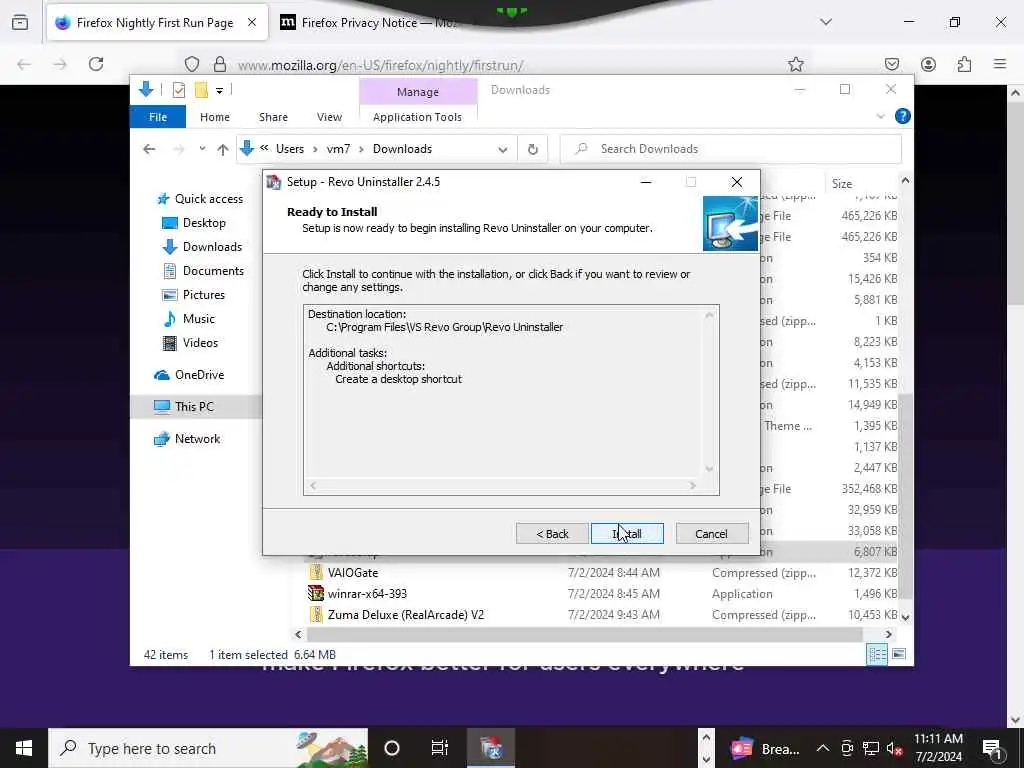Image resolution: width=1024 pixels, height=768 pixels.
Task: Expand the Explorer ribbon
Action: (880, 116)
